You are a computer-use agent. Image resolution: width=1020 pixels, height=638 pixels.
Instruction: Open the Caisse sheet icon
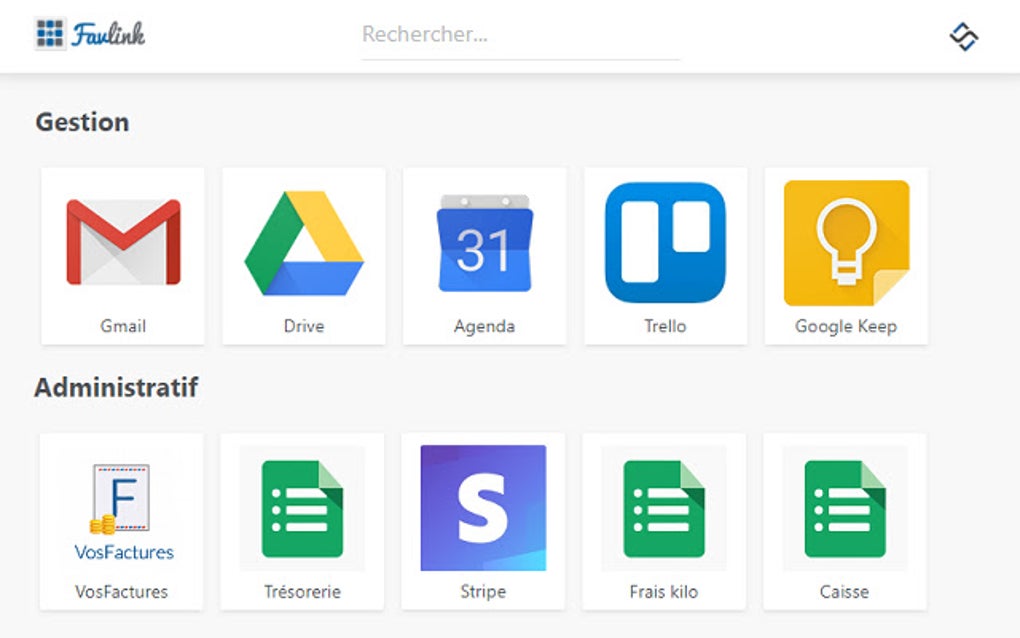coord(845,509)
